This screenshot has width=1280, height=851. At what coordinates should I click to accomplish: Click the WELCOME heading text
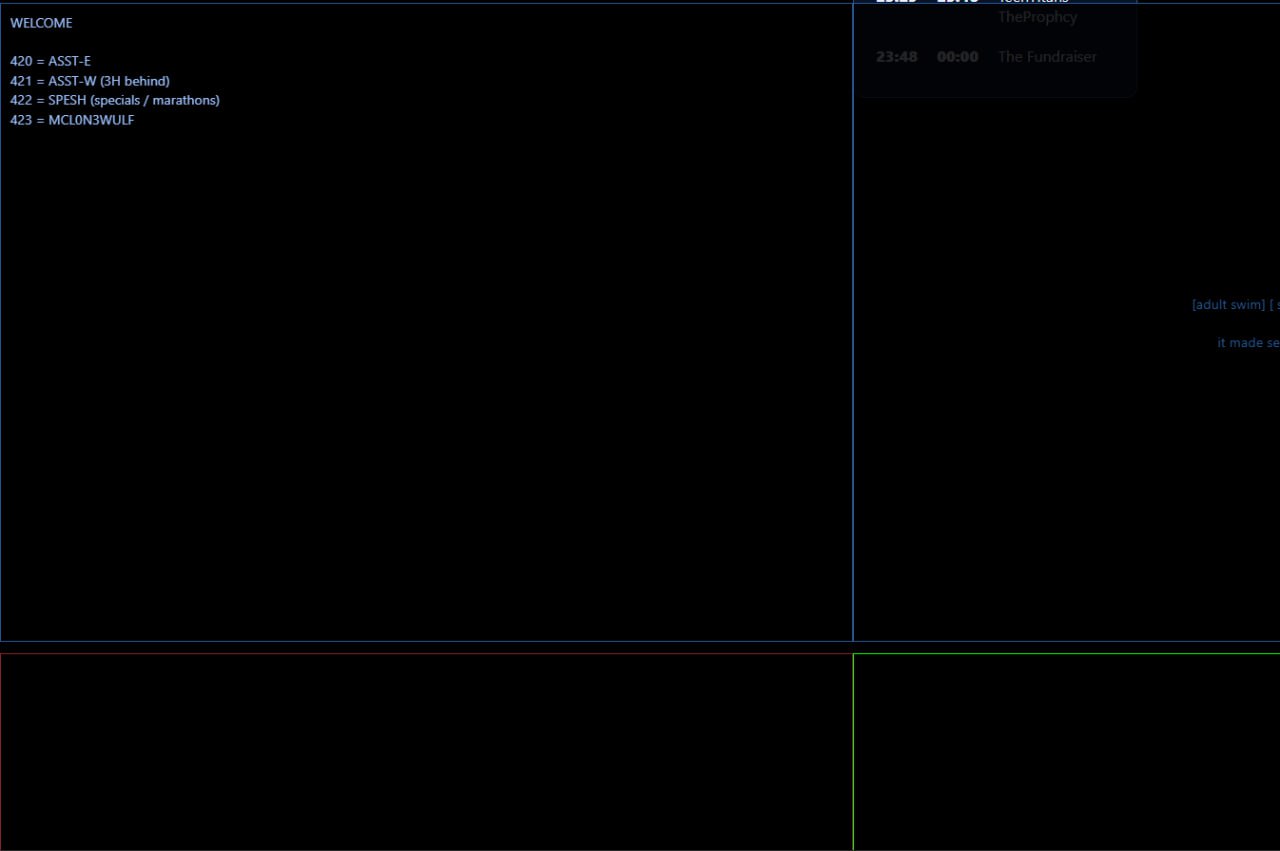tap(41, 23)
